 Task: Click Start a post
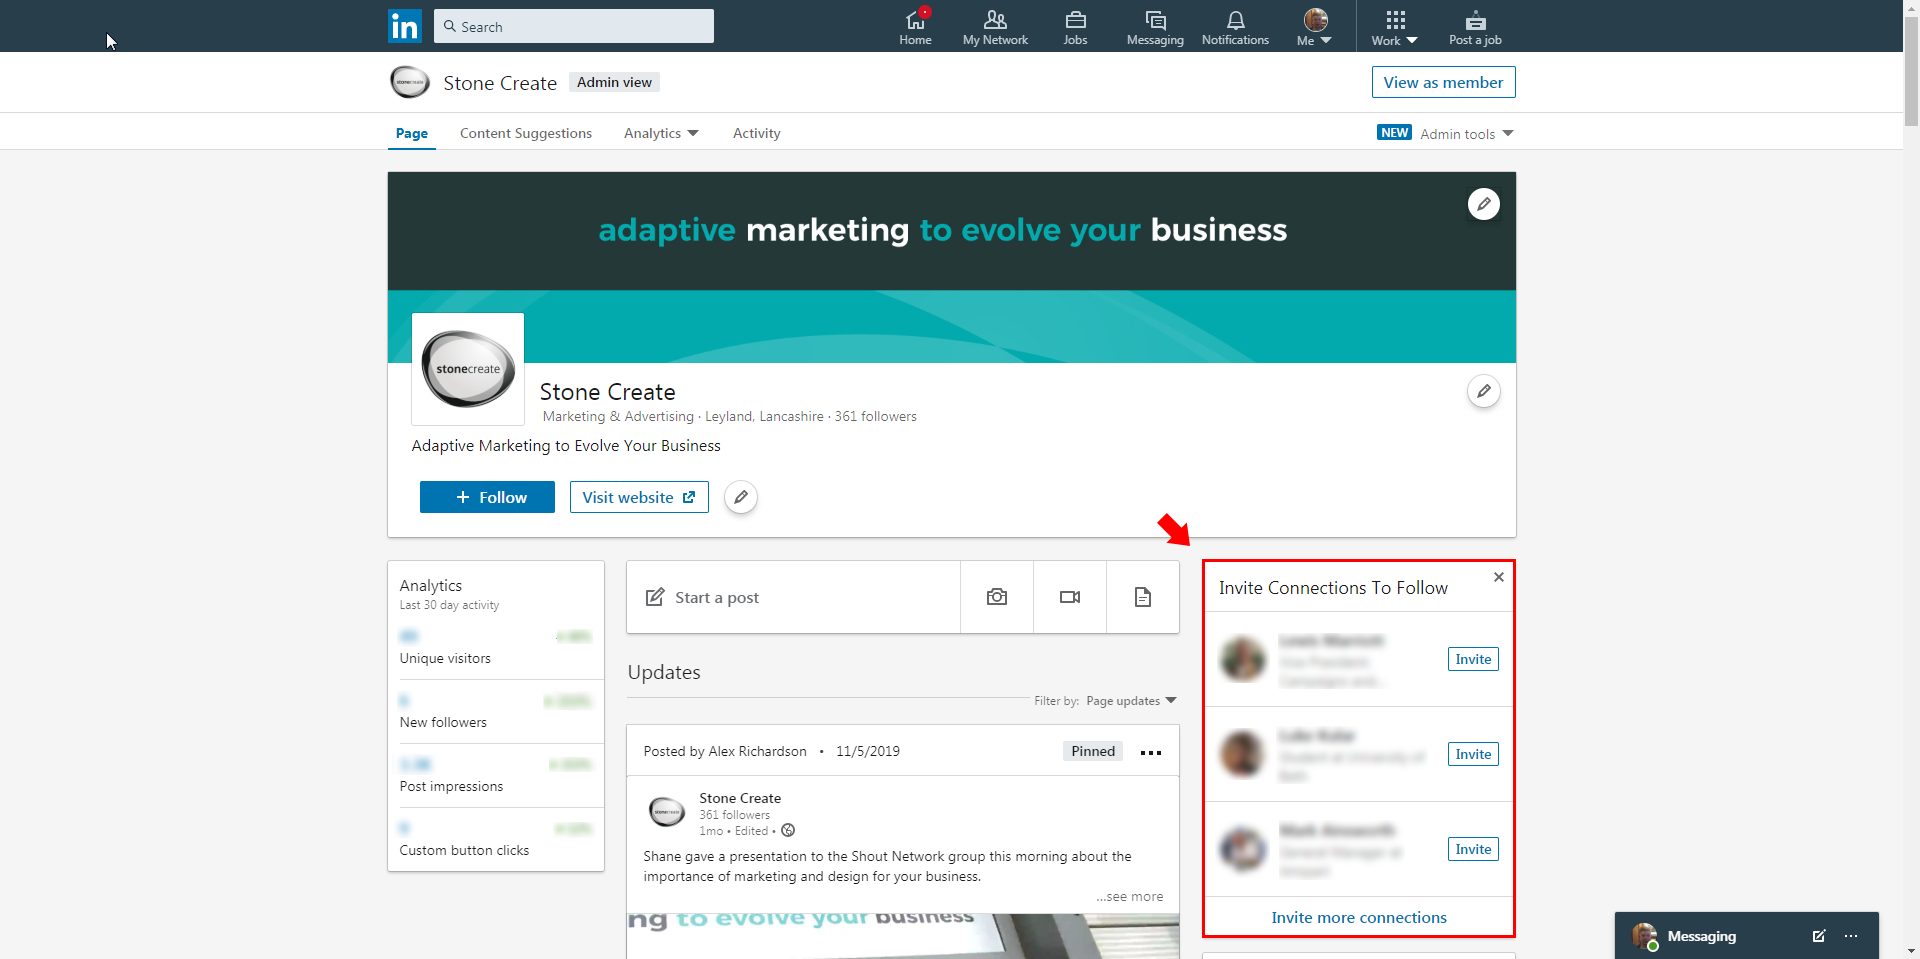coord(793,597)
